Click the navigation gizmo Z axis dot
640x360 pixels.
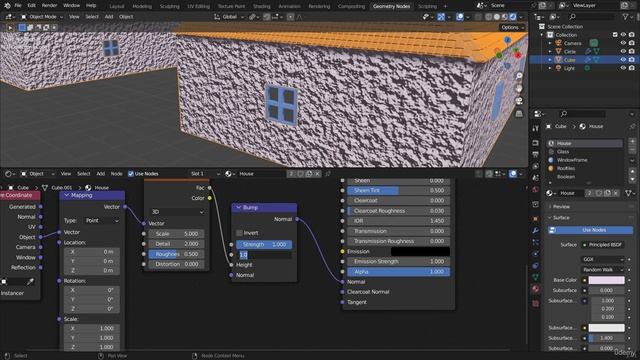(x=507, y=40)
